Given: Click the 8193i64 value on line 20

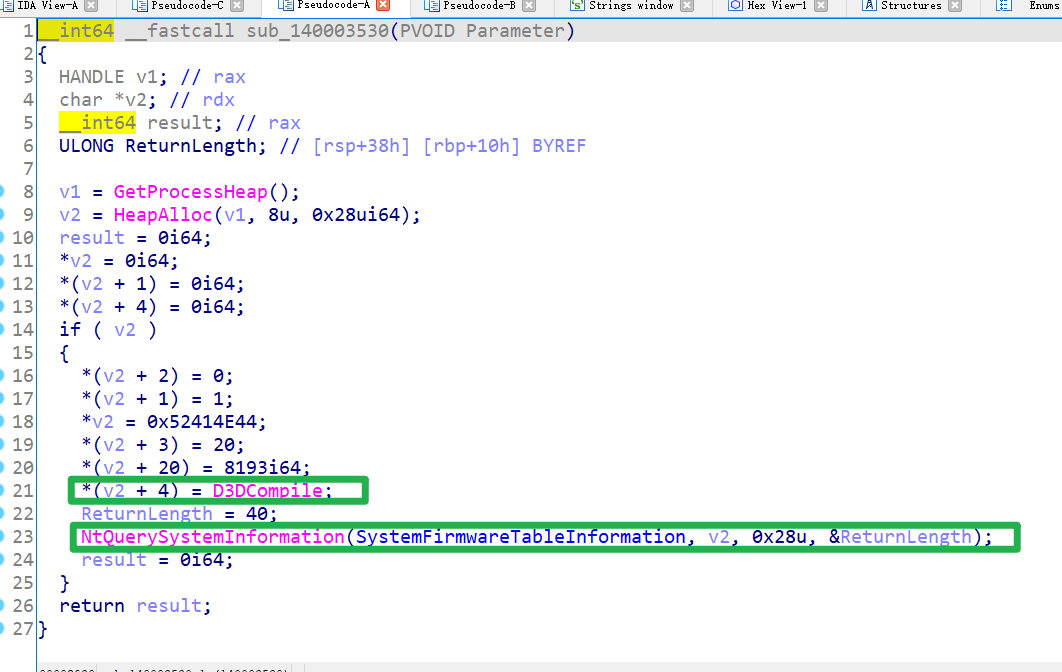Looking at the screenshot, I should click(x=262, y=467).
